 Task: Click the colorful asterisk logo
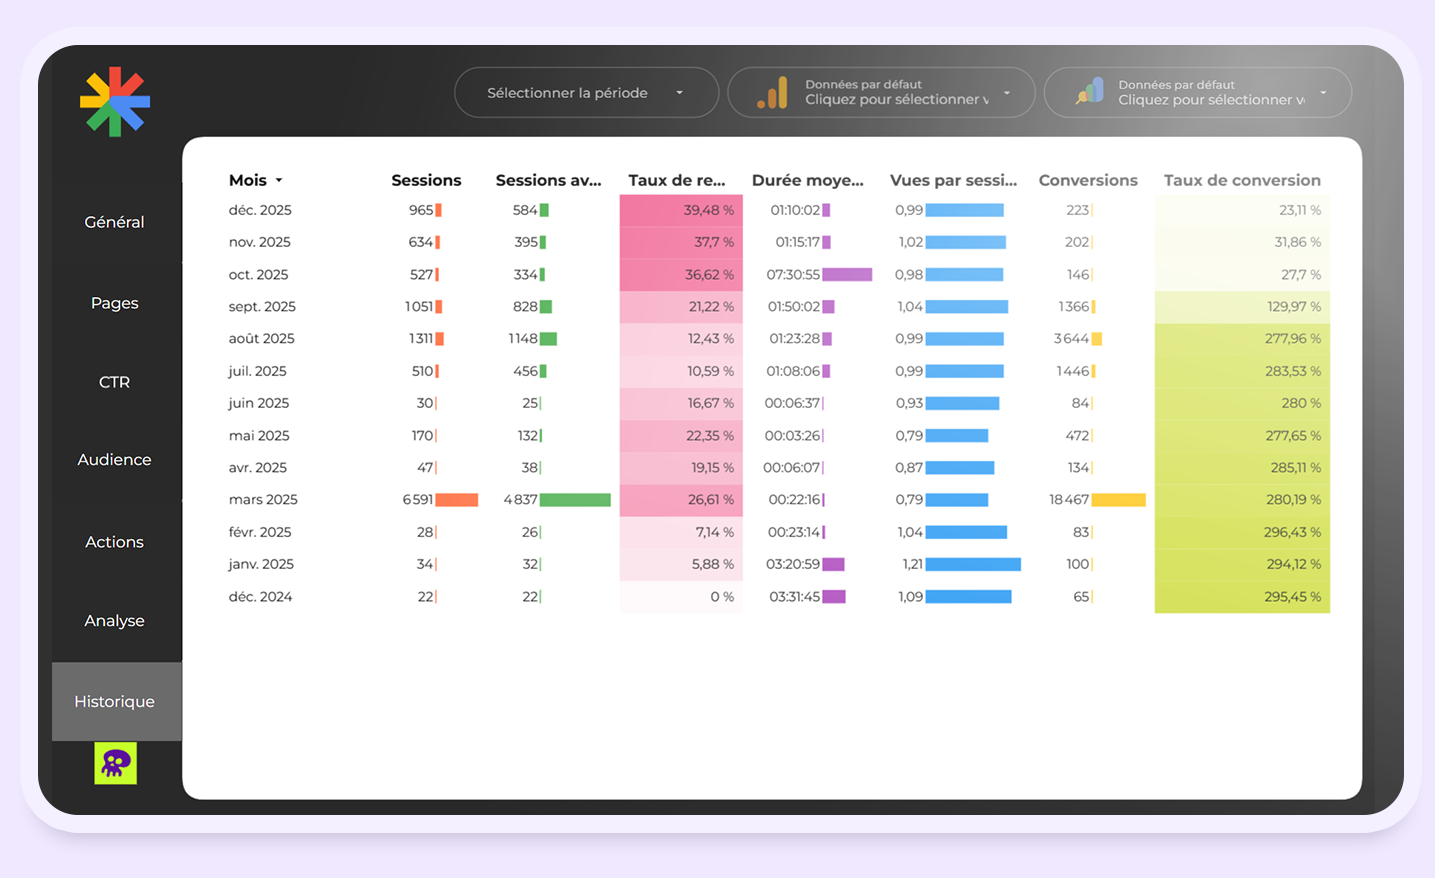click(115, 102)
